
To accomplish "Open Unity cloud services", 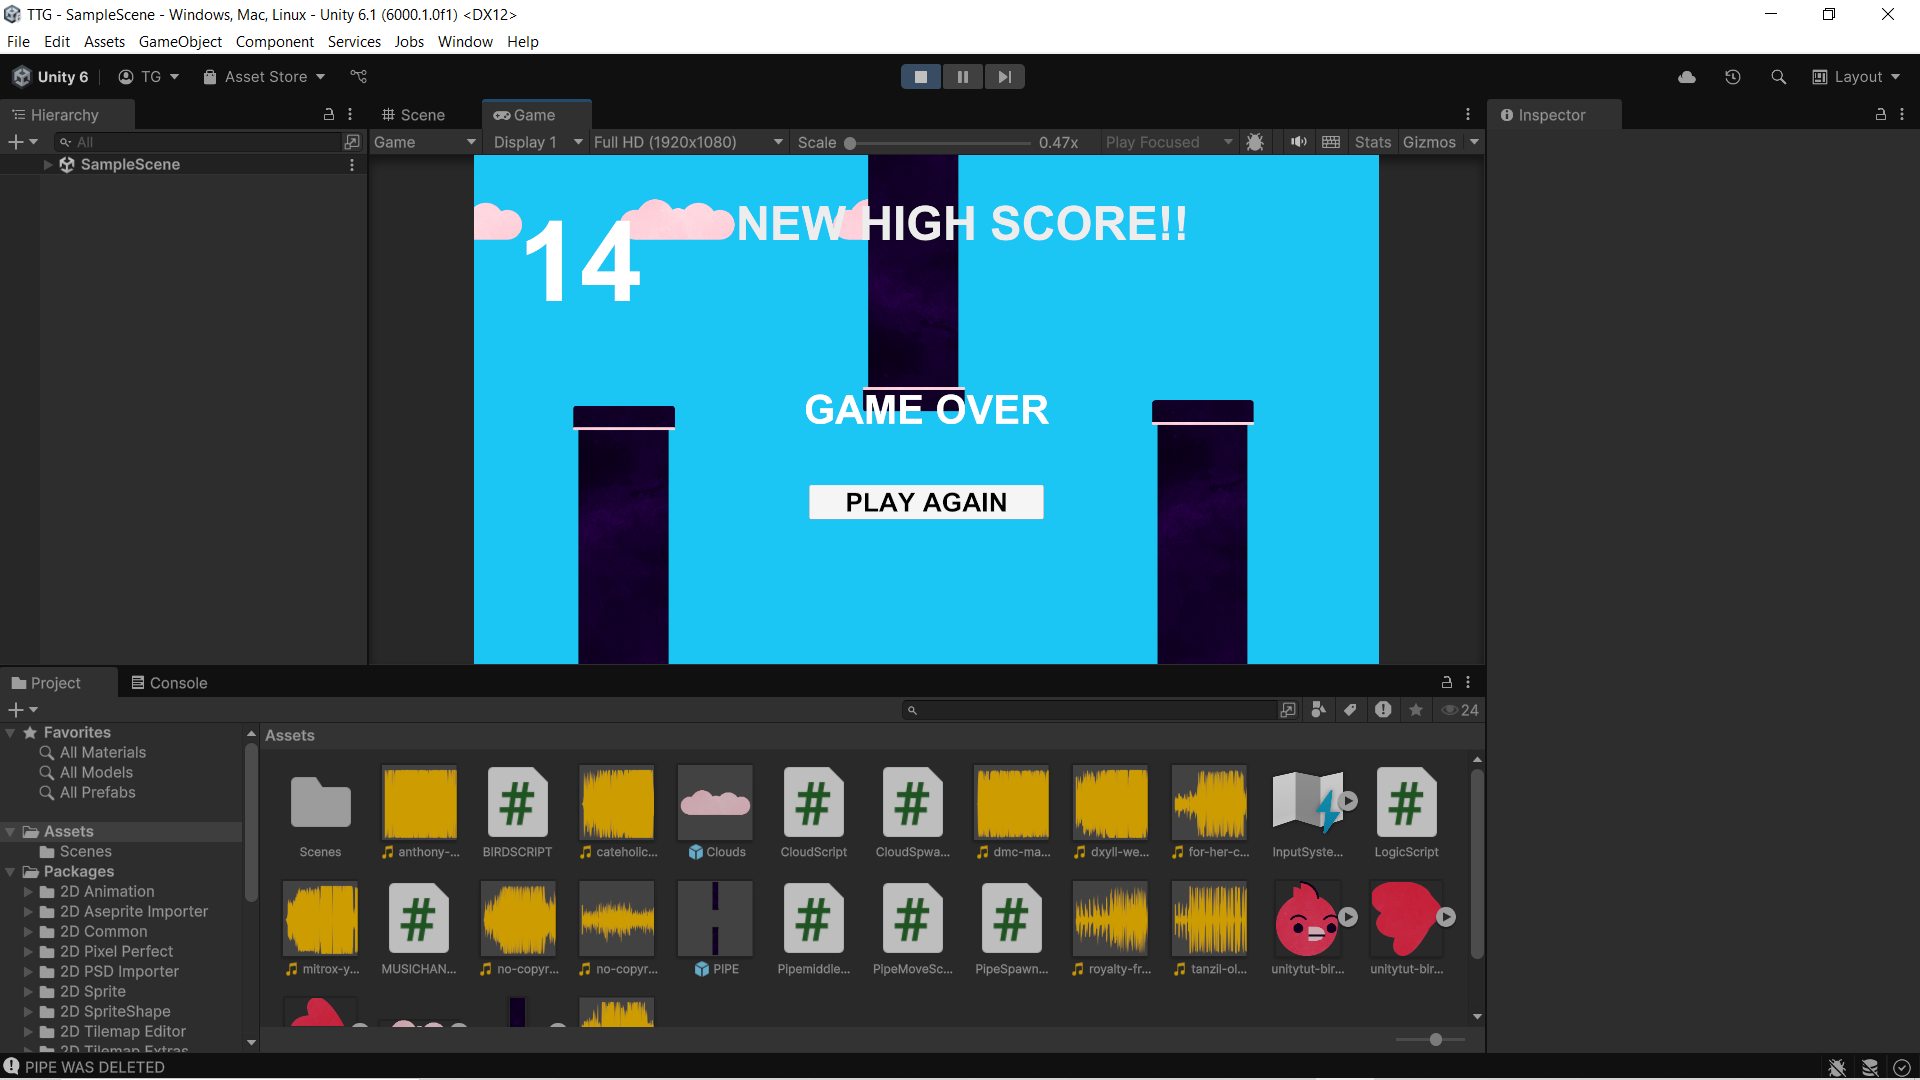I will (1686, 76).
